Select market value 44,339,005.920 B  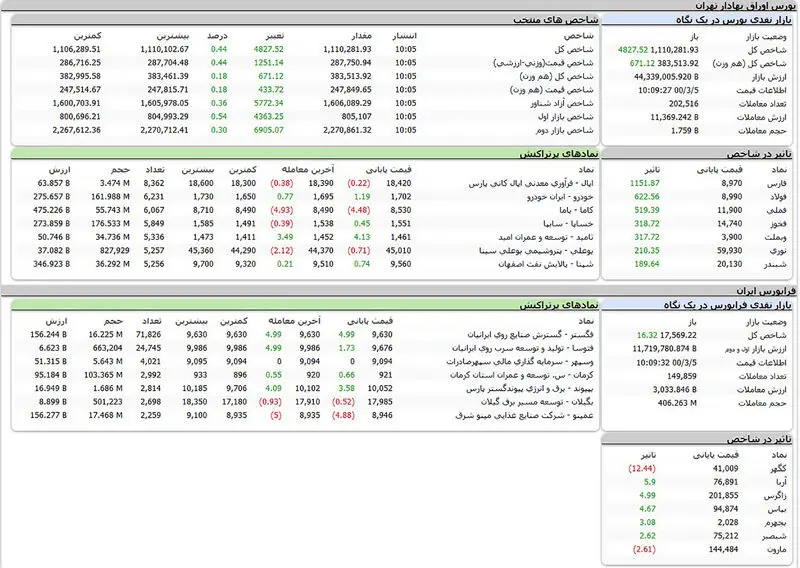pos(666,77)
